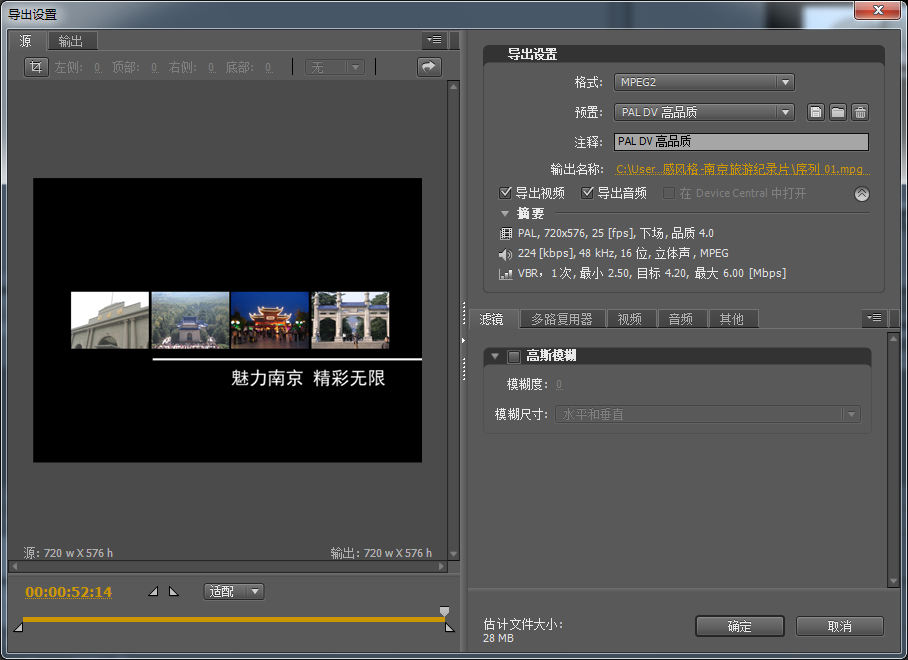Collapse settings with the double-chevron round icon
Screen dimensions: 908x660
[862, 194]
